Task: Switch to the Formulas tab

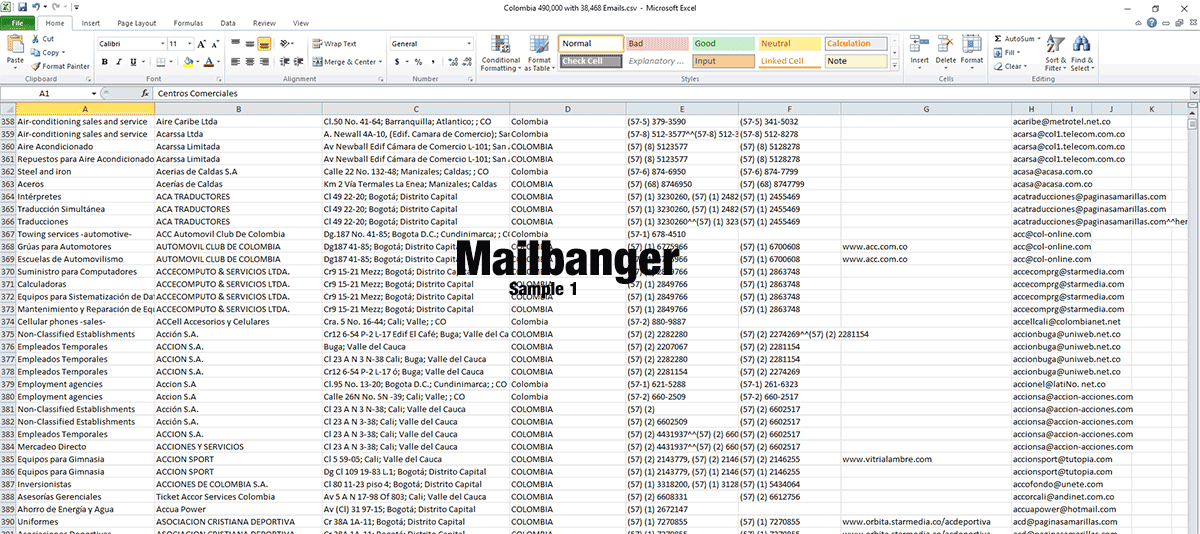Action: pos(188,22)
